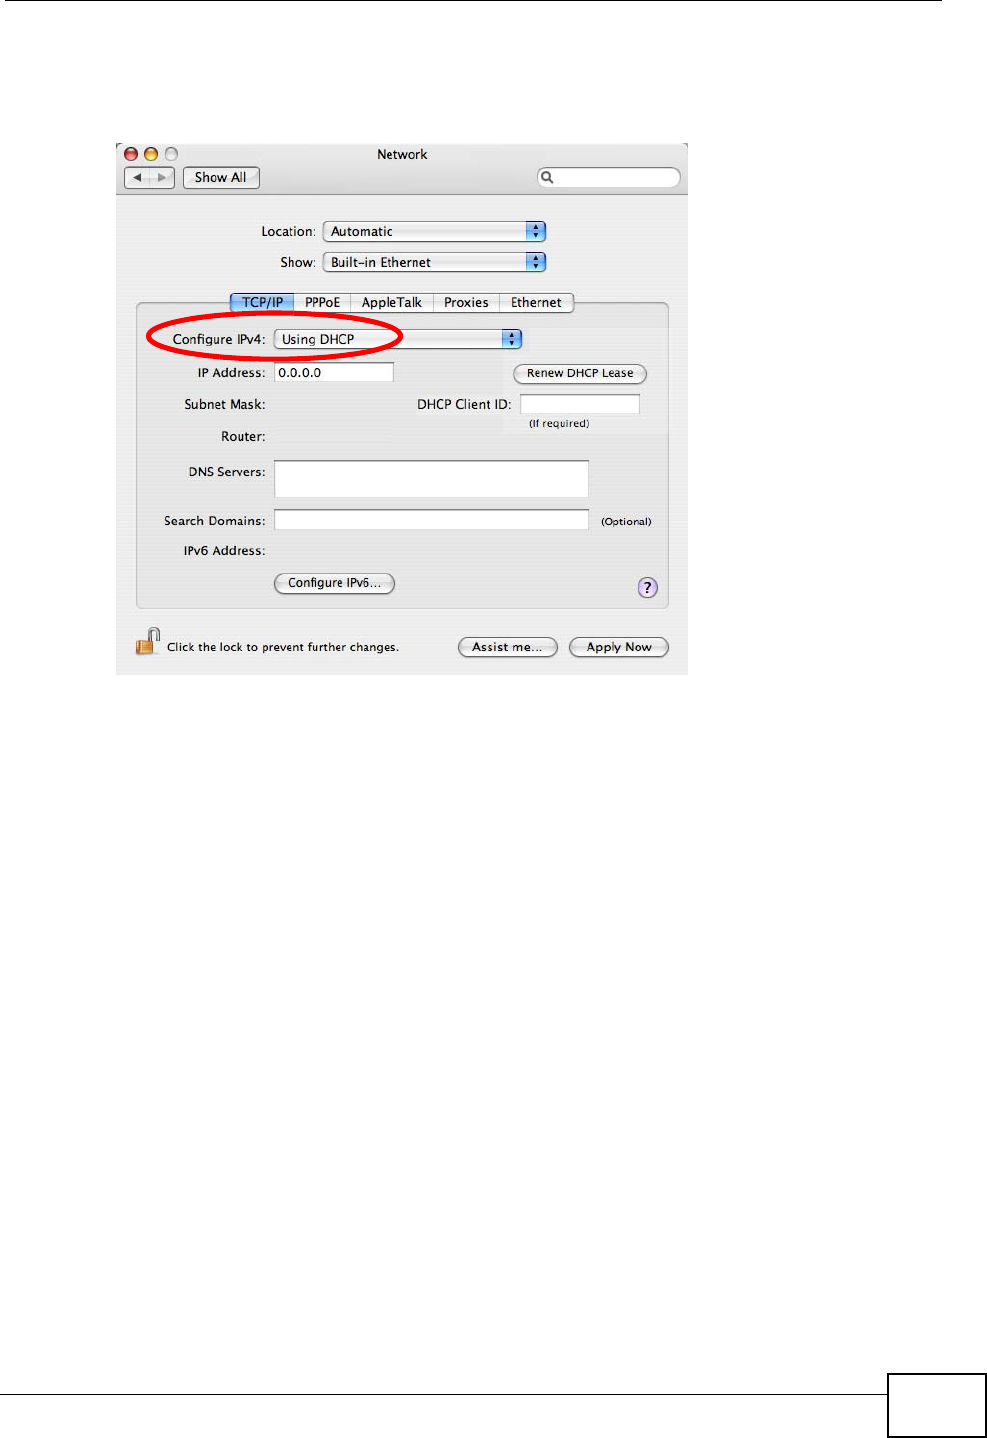Switch to the Ethernet tab
Screen dimensions: 987x1438
[536, 302]
